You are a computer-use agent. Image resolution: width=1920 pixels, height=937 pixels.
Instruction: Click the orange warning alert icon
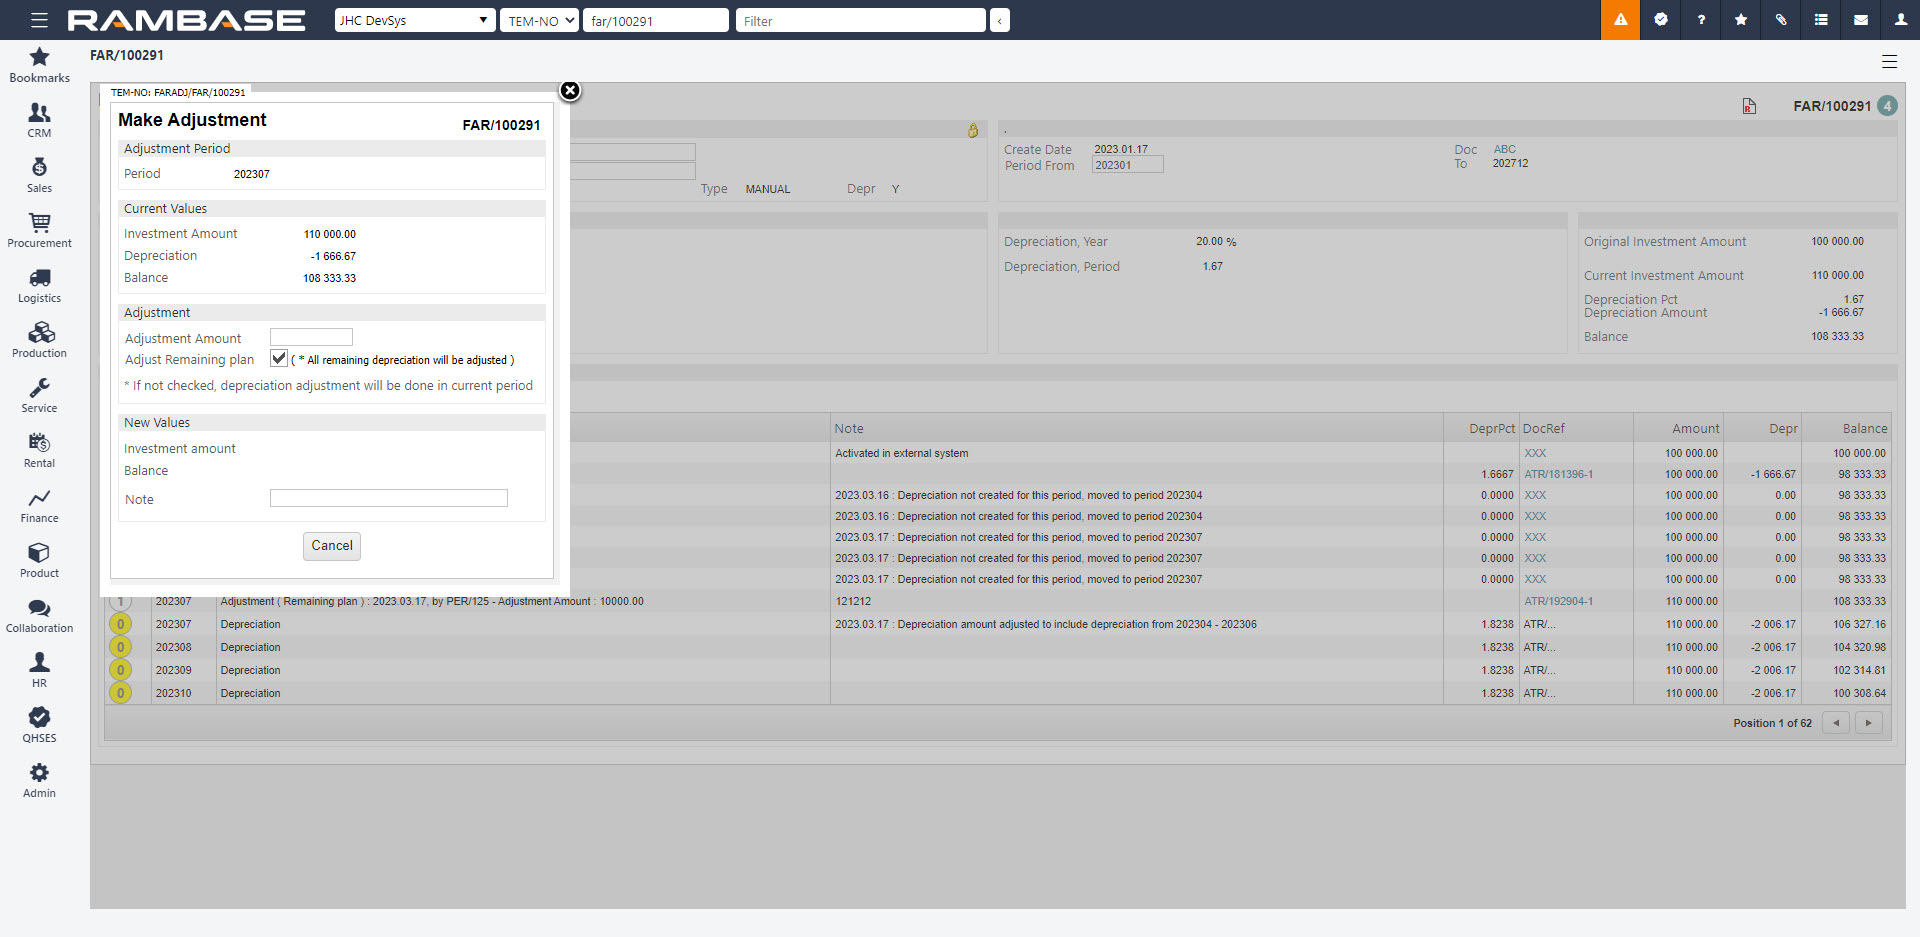click(1620, 20)
